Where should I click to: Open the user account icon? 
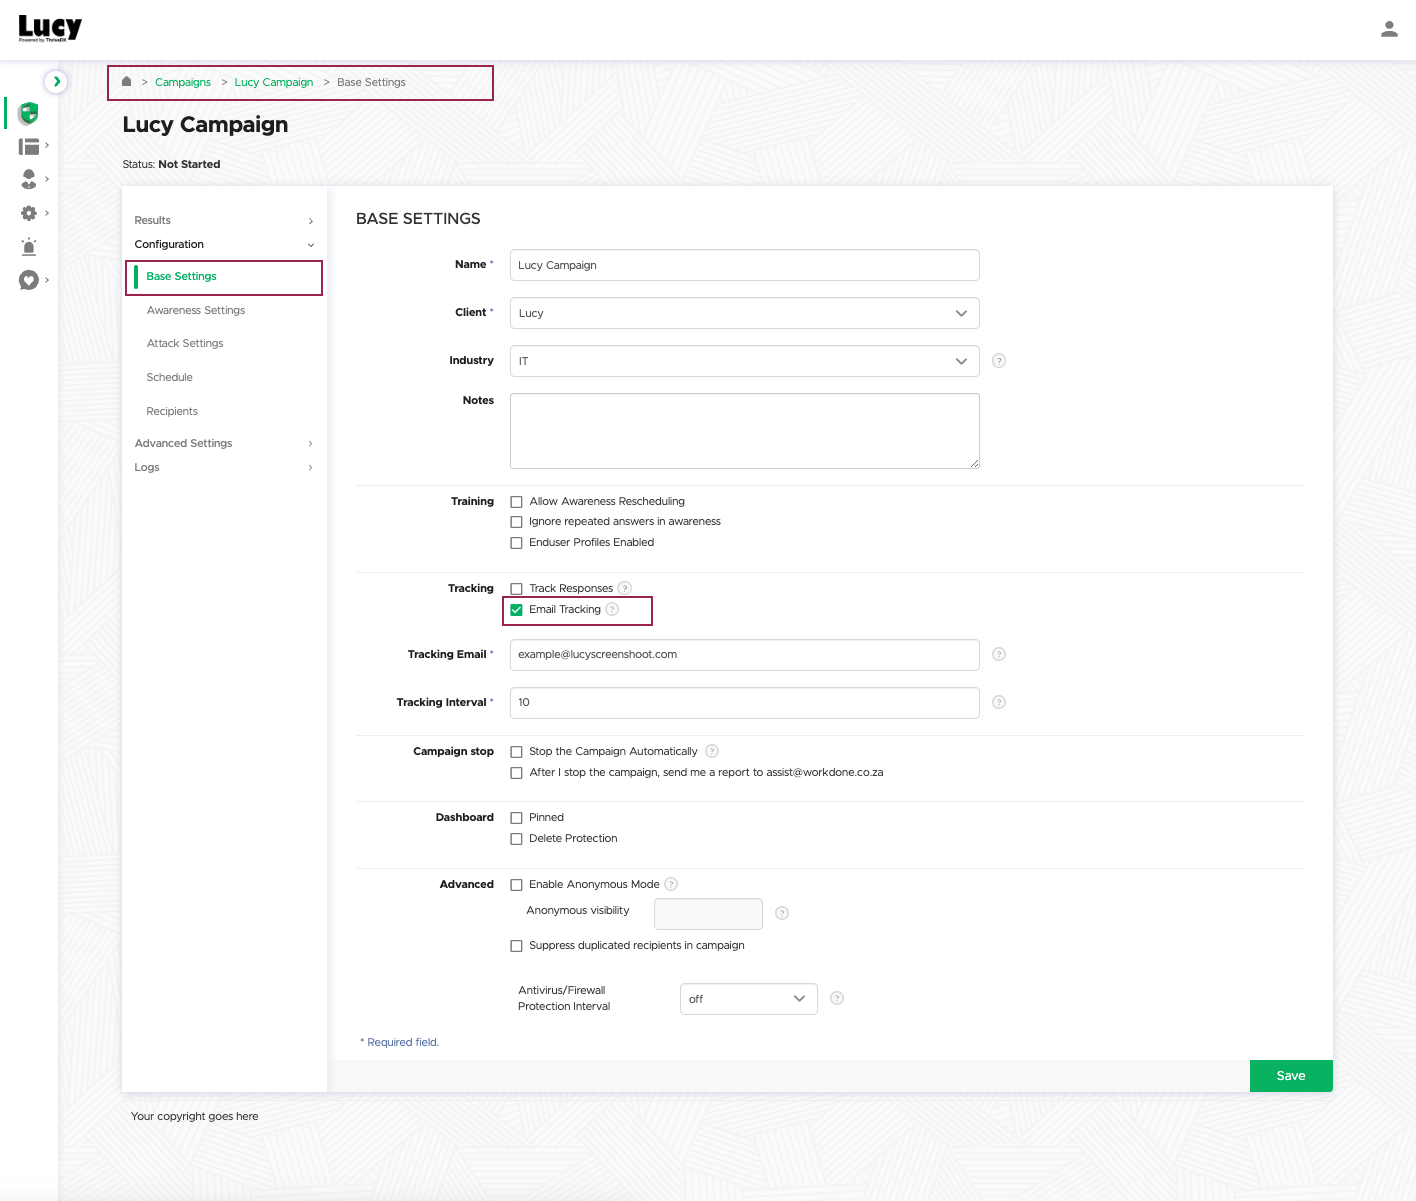(x=1389, y=29)
